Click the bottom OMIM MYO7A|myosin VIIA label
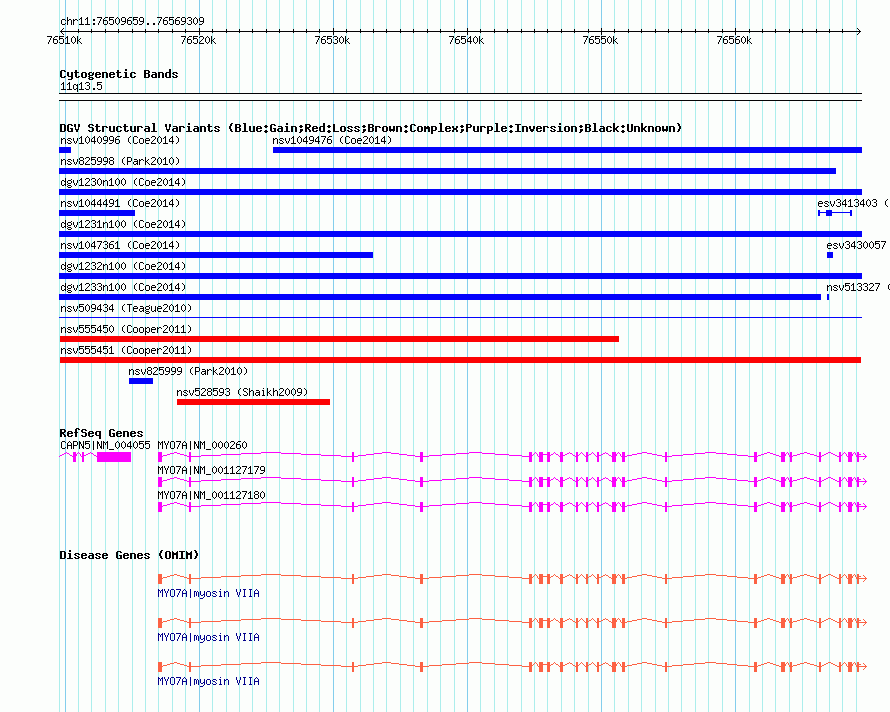This screenshot has height=712, width=890. point(208,681)
